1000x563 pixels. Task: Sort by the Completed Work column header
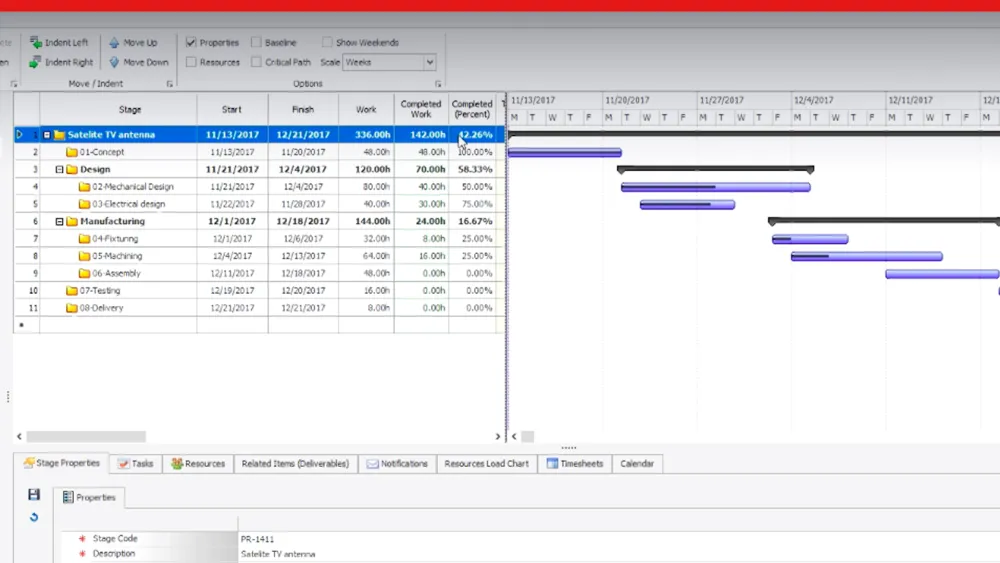click(x=421, y=109)
